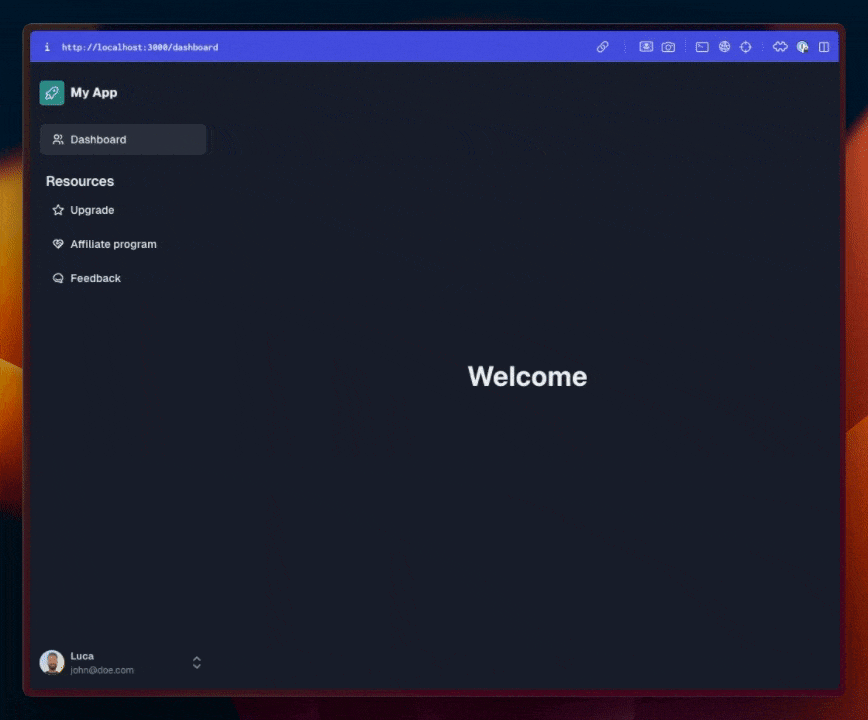Toggle the round theme icon in toolbar
Screen dimensions: 868x720
tap(802, 47)
